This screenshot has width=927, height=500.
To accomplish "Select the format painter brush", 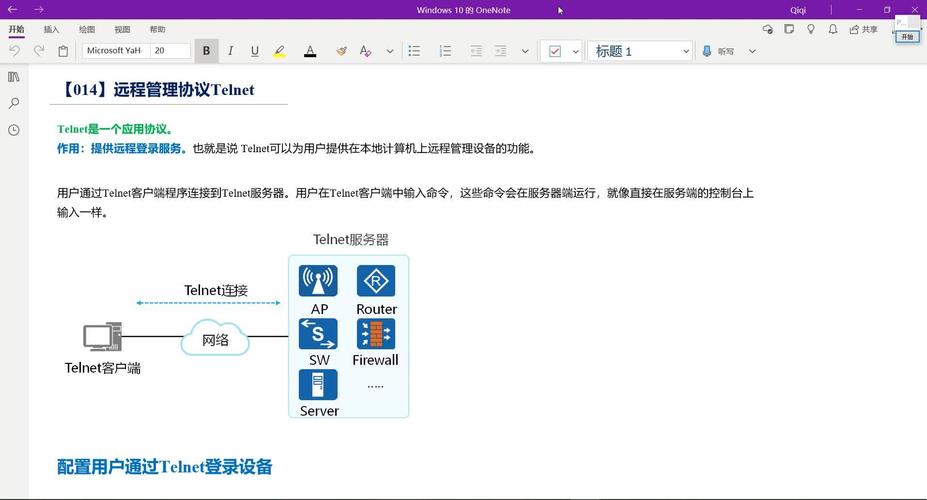I will pyautogui.click(x=341, y=51).
